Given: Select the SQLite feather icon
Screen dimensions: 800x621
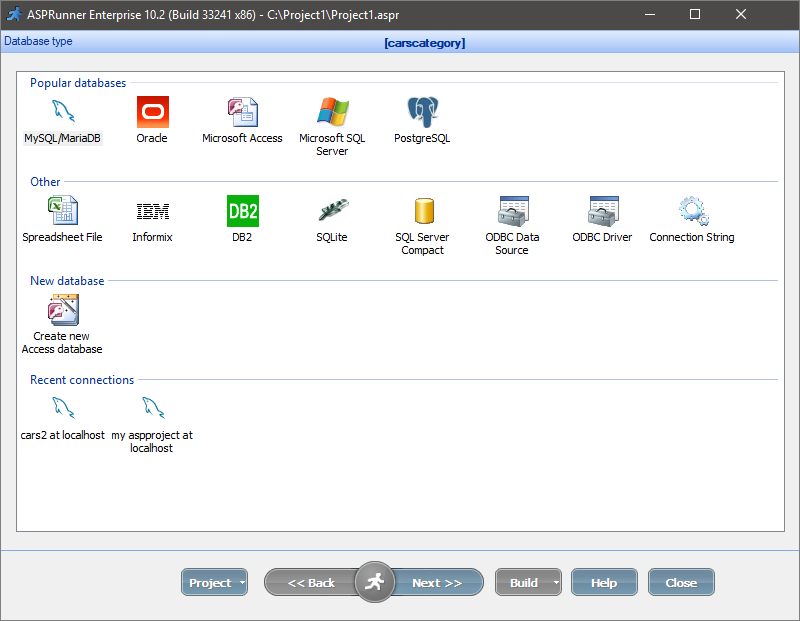Looking at the screenshot, I should (333, 210).
